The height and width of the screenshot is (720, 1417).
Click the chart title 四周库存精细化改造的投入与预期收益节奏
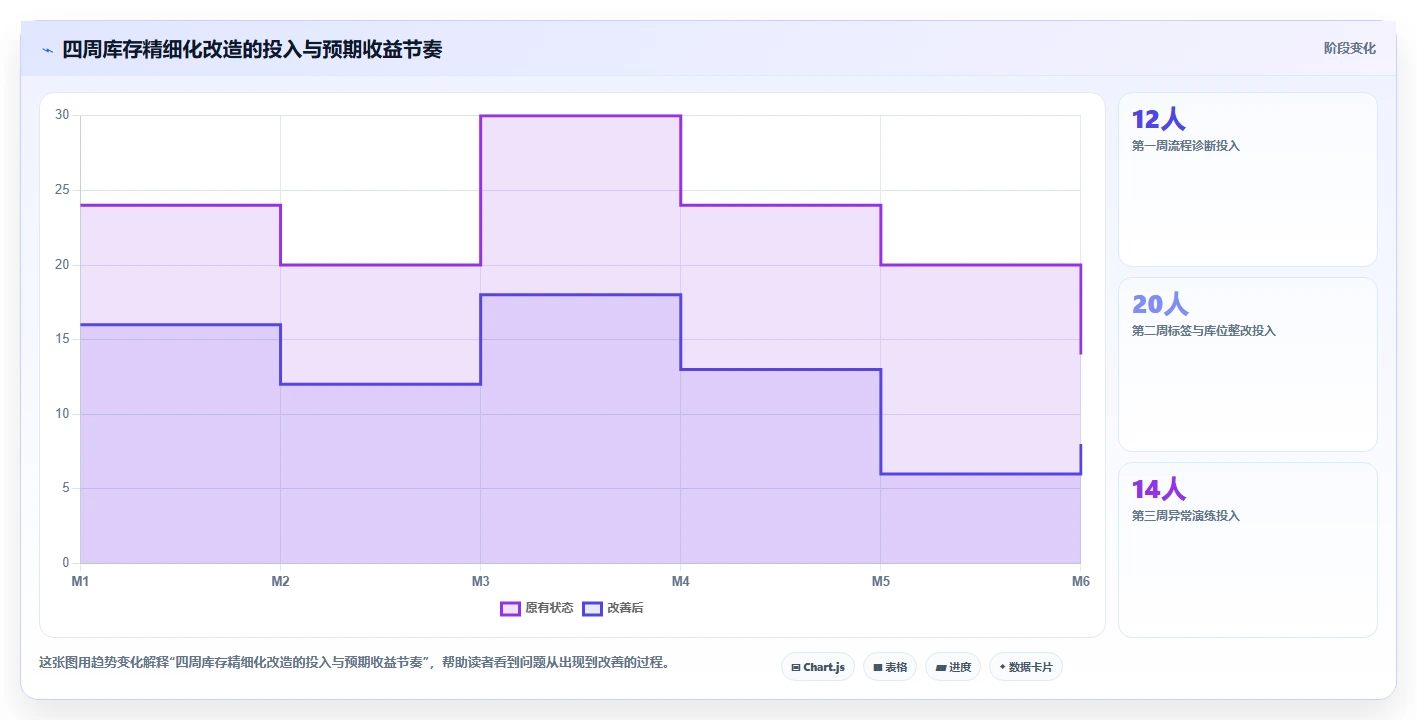click(x=252, y=49)
